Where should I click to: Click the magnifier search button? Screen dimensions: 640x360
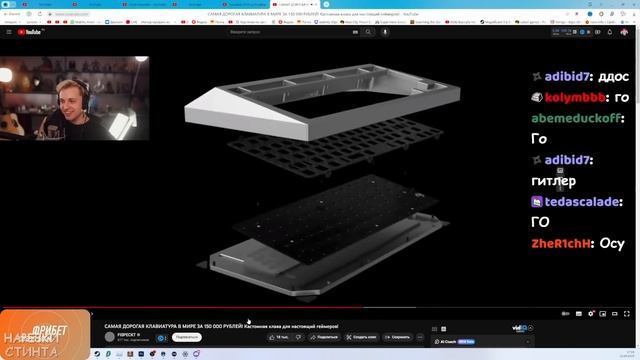pyautogui.click(x=368, y=32)
